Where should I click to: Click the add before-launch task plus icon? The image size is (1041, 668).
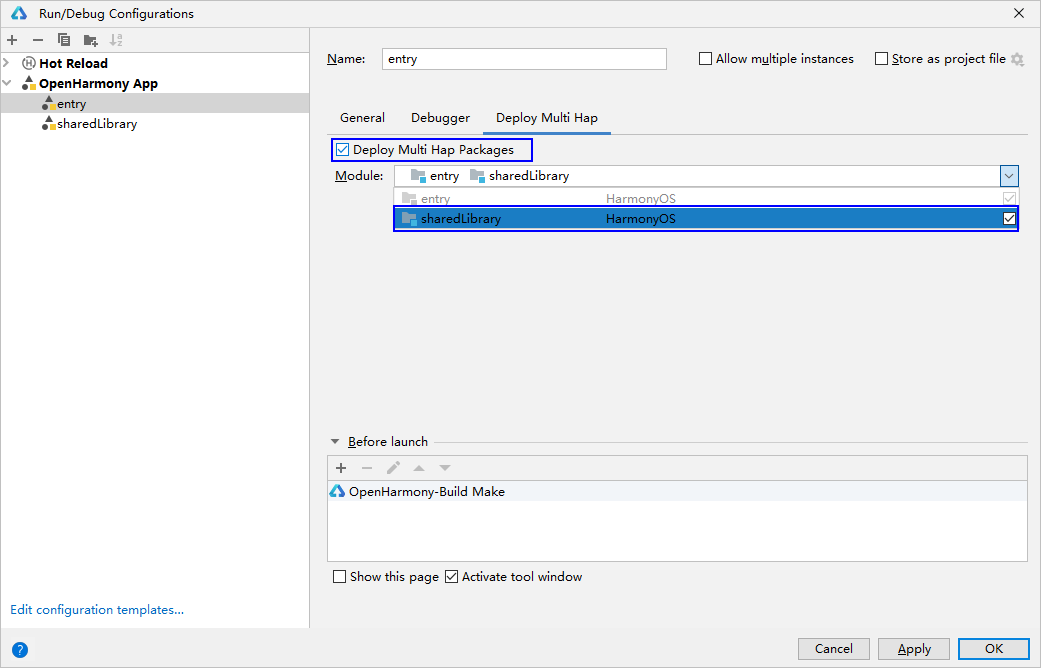pos(341,468)
